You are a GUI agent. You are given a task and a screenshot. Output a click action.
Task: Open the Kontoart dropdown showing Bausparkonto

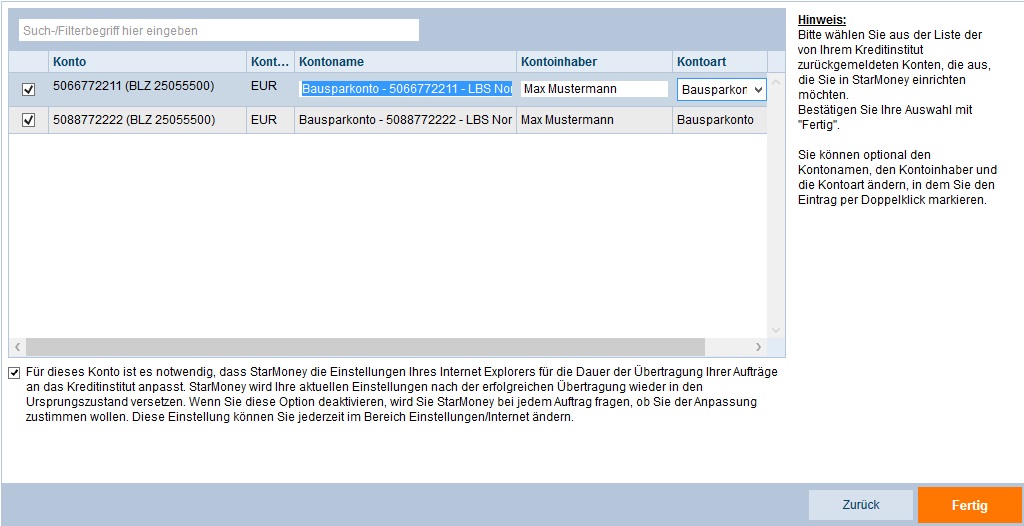point(721,90)
